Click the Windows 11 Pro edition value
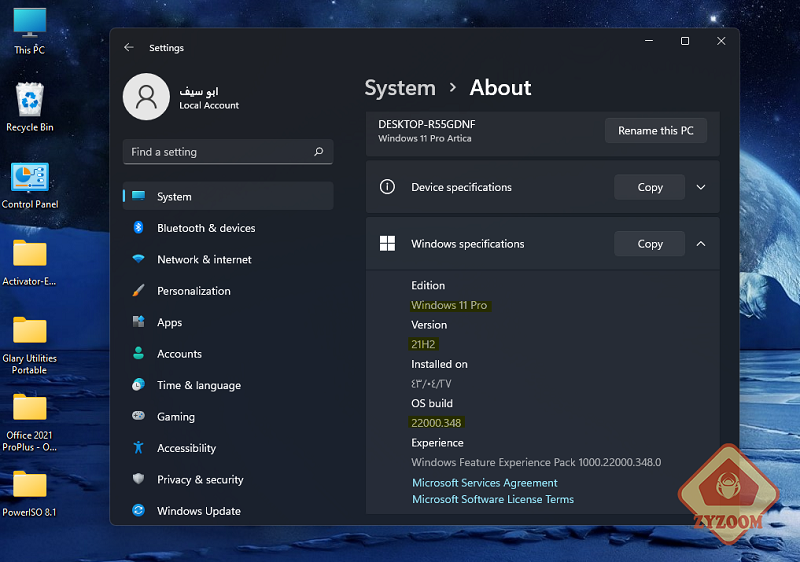This screenshot has height=562, width=800. pyautogui.click(x=449, y=305)
